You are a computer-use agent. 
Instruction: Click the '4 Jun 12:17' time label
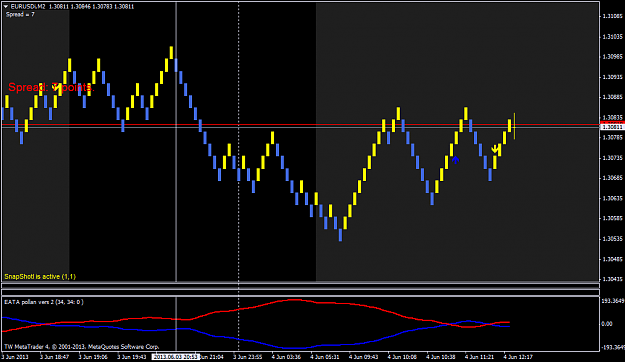pyautogui.click(x=519, y=357)
